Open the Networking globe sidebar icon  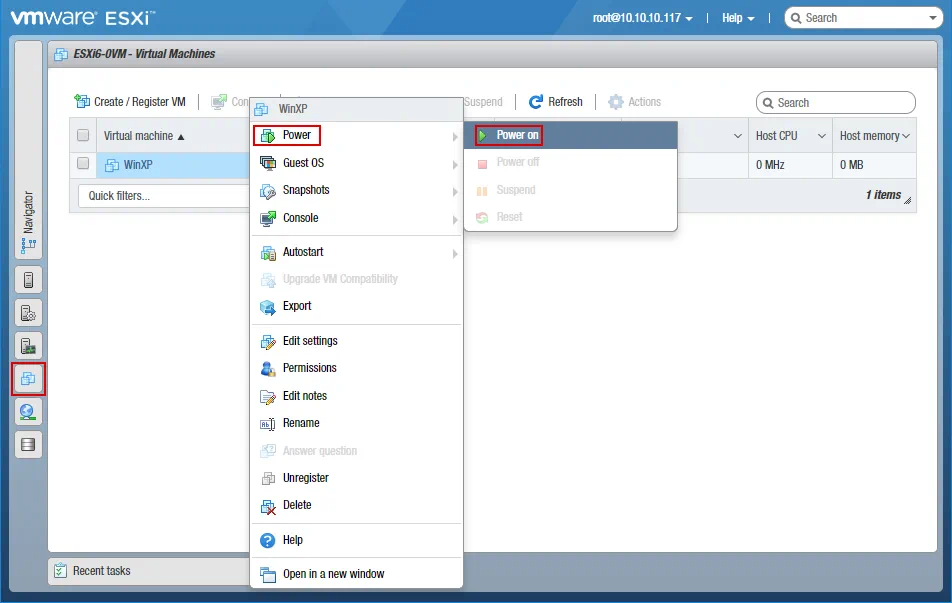(28, 412)
